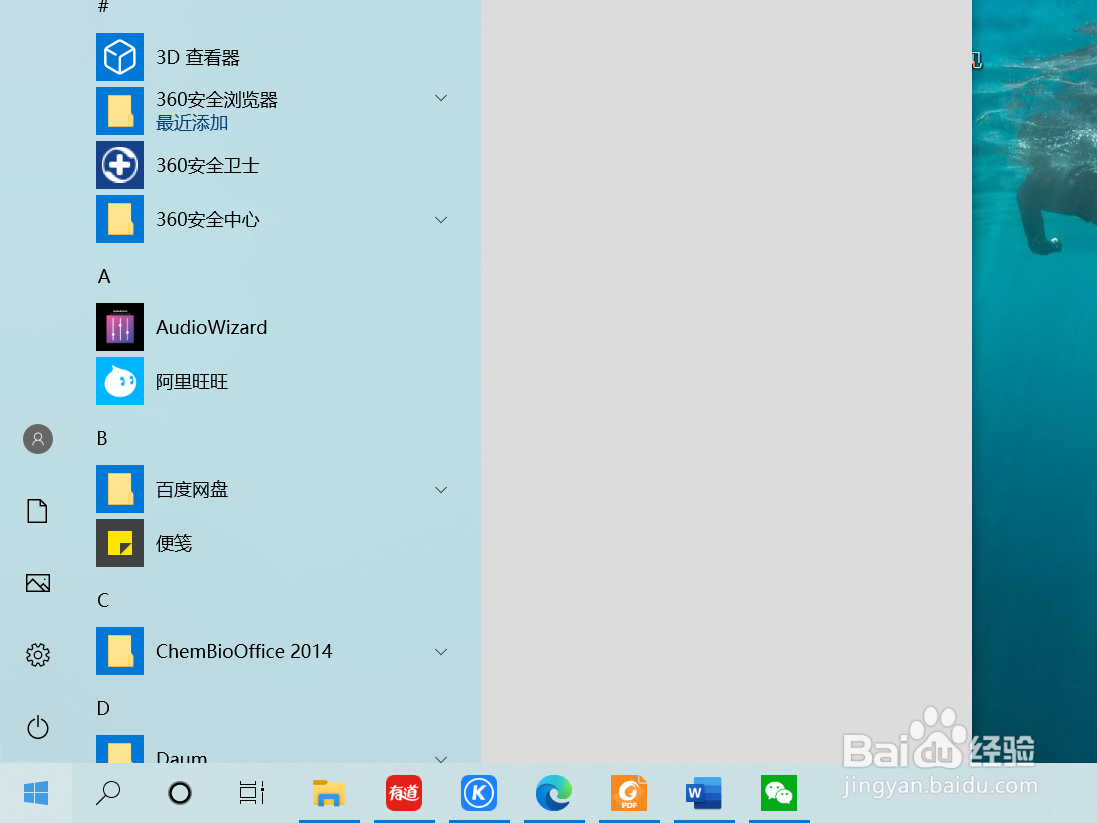Click the 360安全中心 folder icon
Viewport: 1097px width, 823px height.
(x=120, y=219)
